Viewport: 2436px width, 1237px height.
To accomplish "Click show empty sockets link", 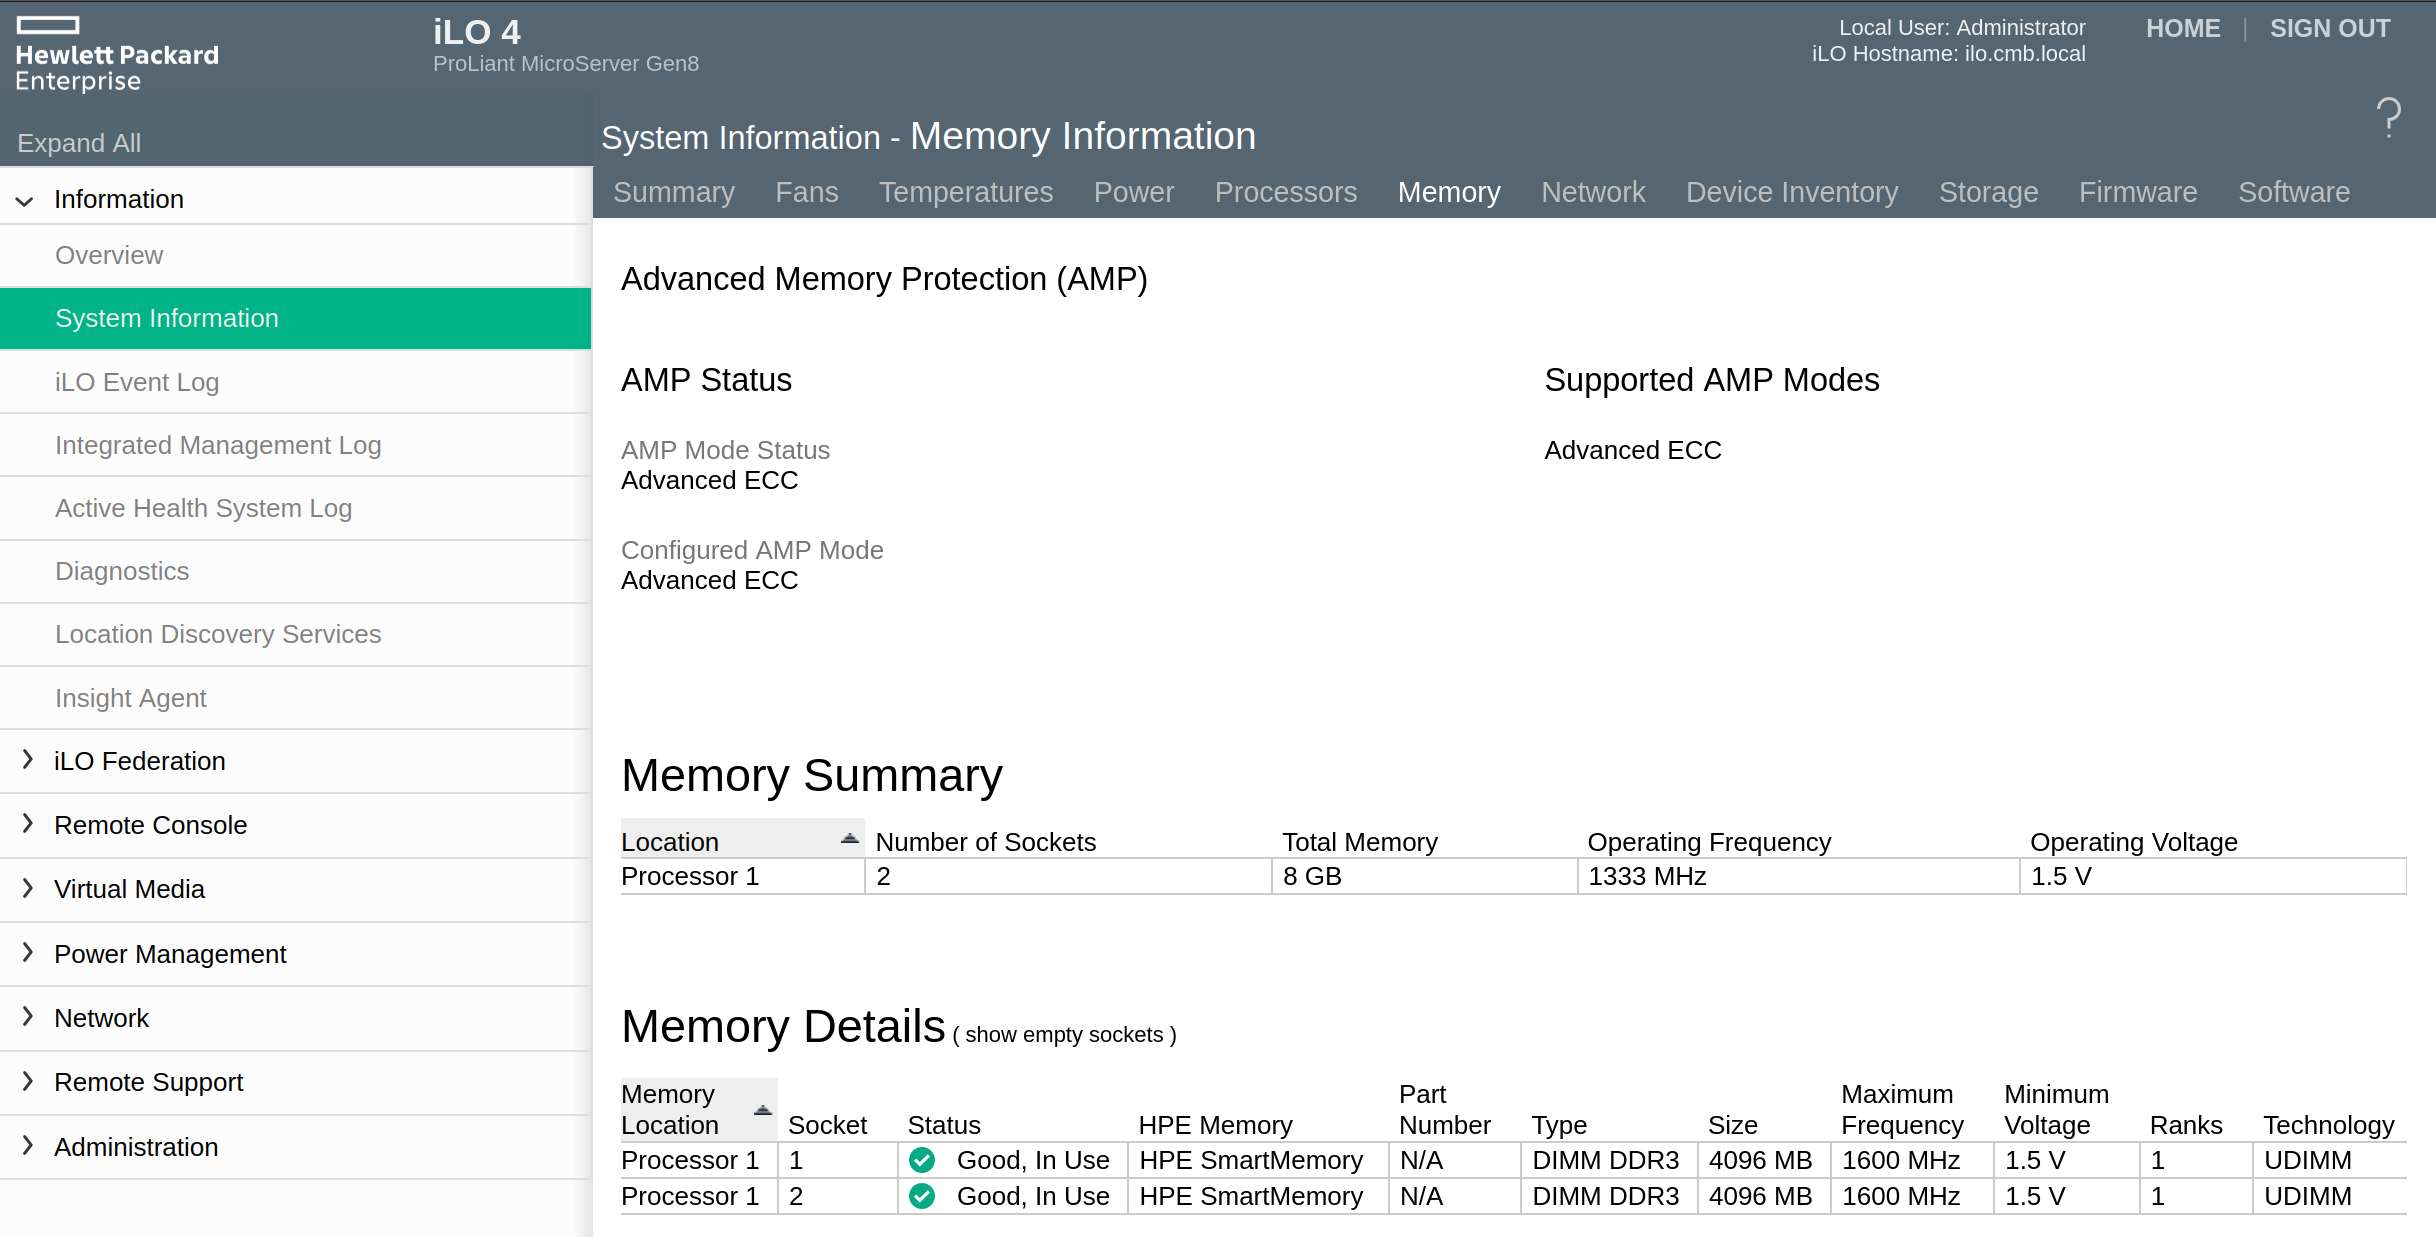I will (x=1064, y=1035).
